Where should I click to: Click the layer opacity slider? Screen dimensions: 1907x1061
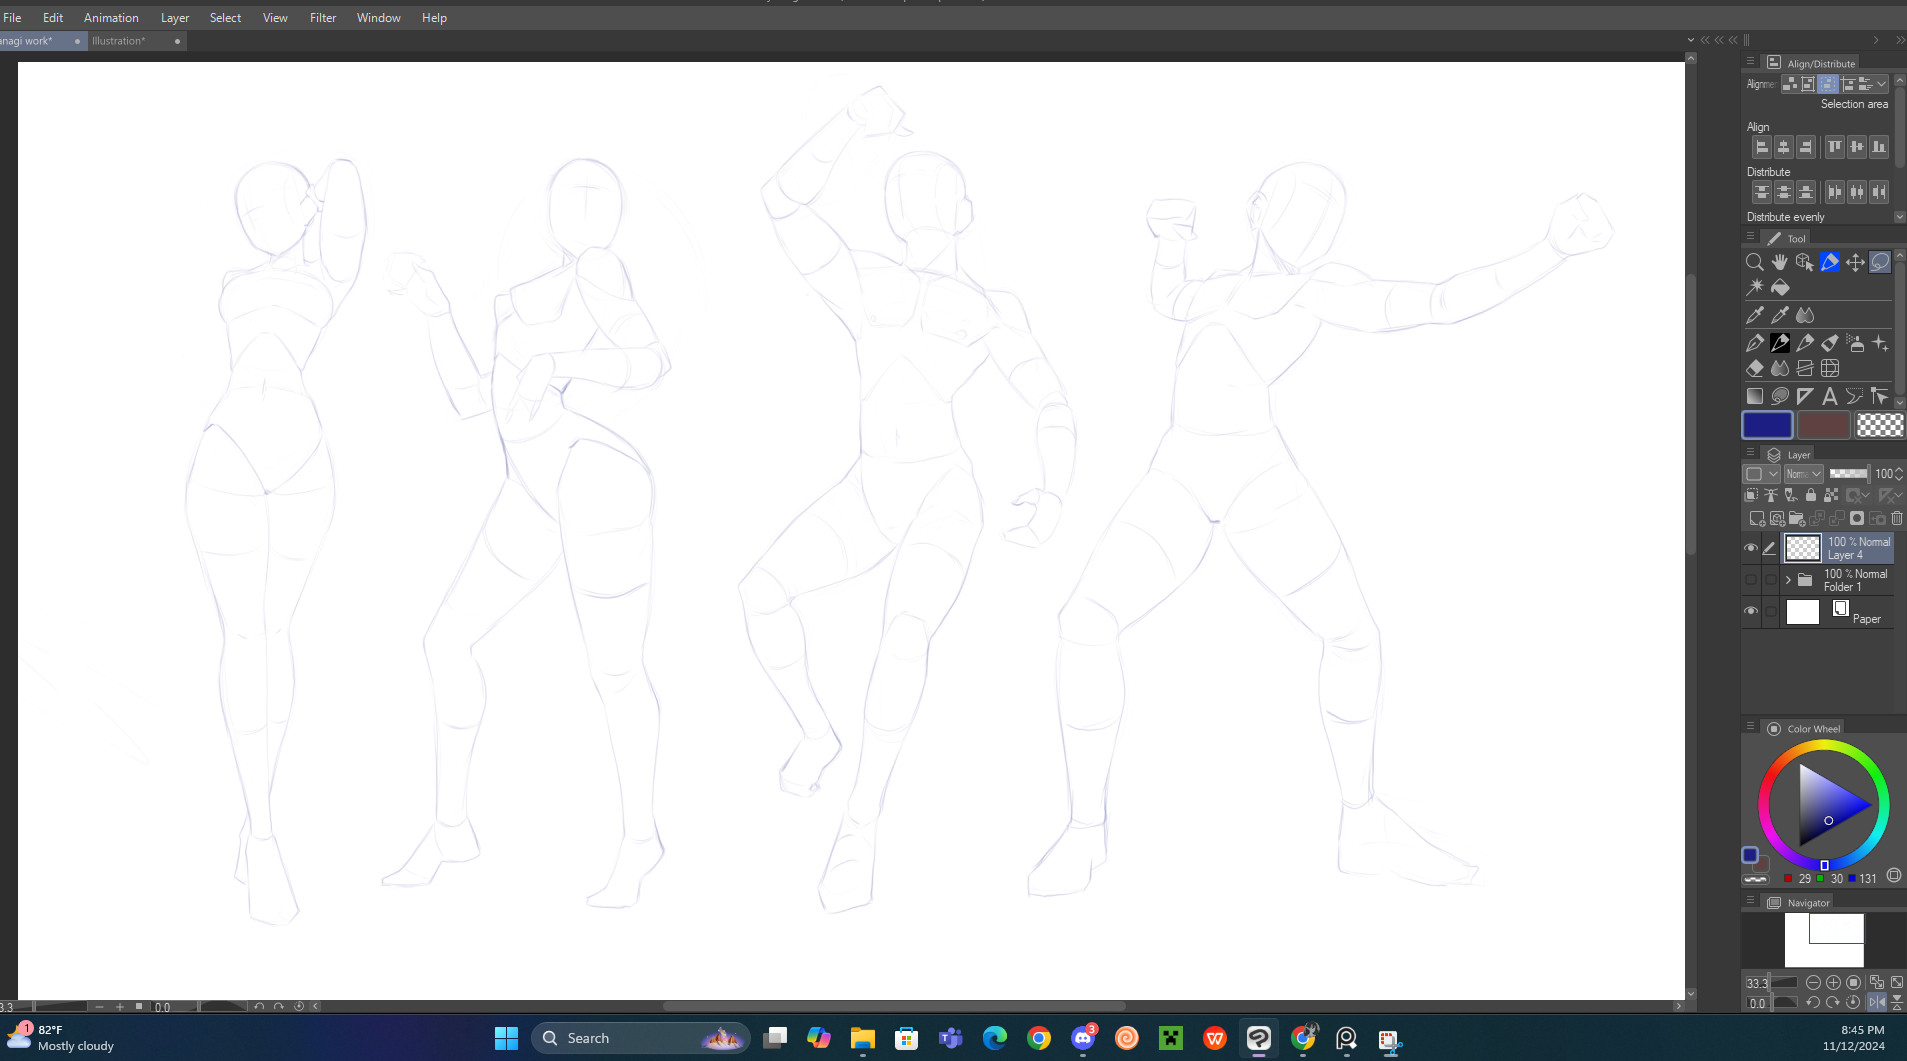(1848, 474)
